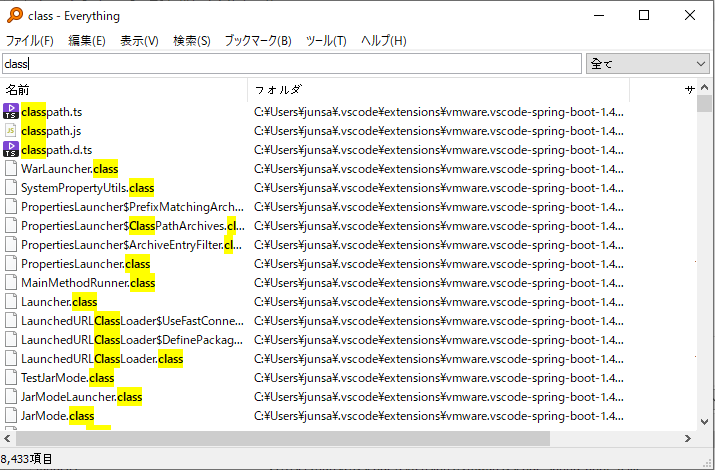Click the file icon next to JarModeLauncher.class
The image size is (715, 470).
click(x=11, y=397)
